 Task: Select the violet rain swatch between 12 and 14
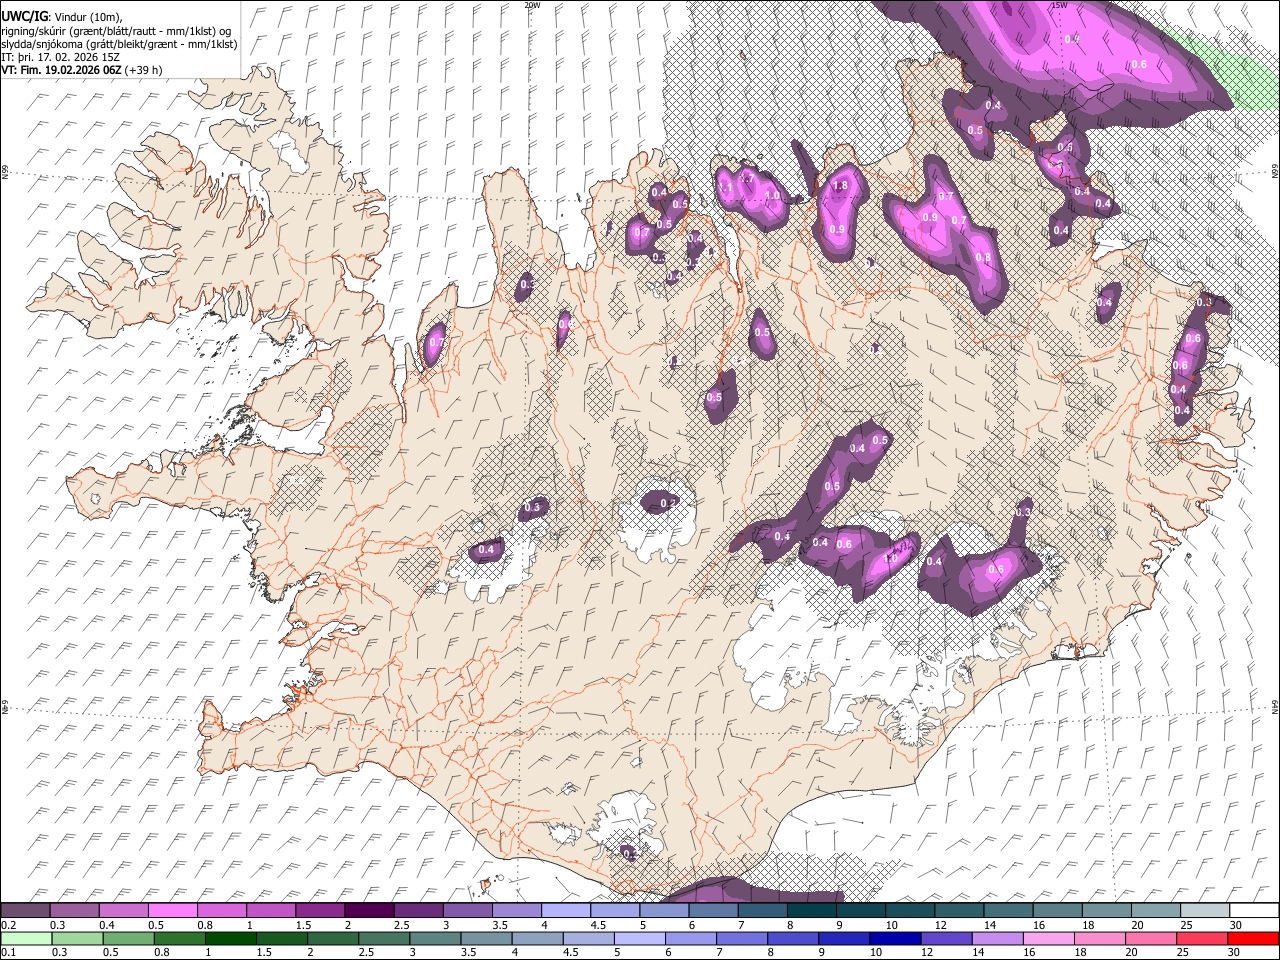pos(945,938)
